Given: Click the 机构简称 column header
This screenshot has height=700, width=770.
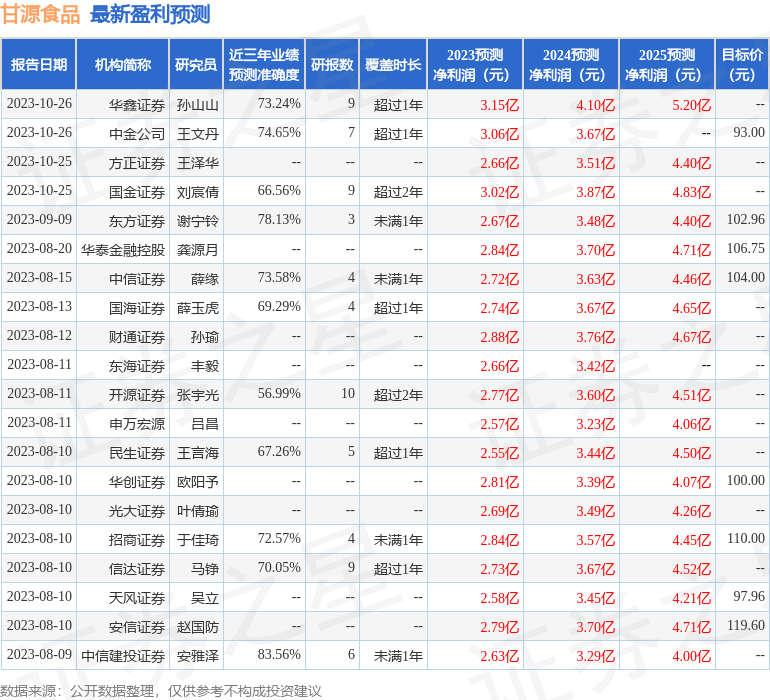Looking at the screenshot, I should [123, 64].
